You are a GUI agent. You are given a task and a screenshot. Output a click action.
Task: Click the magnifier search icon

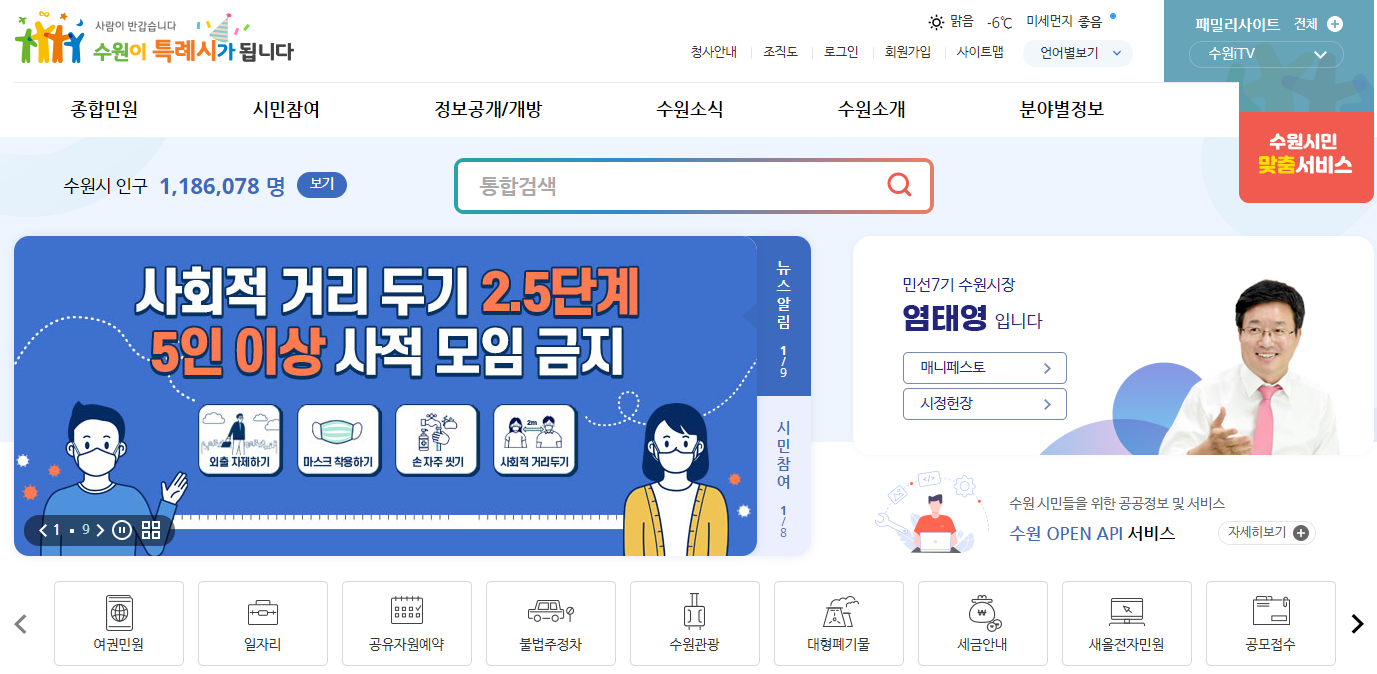[899, 185]
